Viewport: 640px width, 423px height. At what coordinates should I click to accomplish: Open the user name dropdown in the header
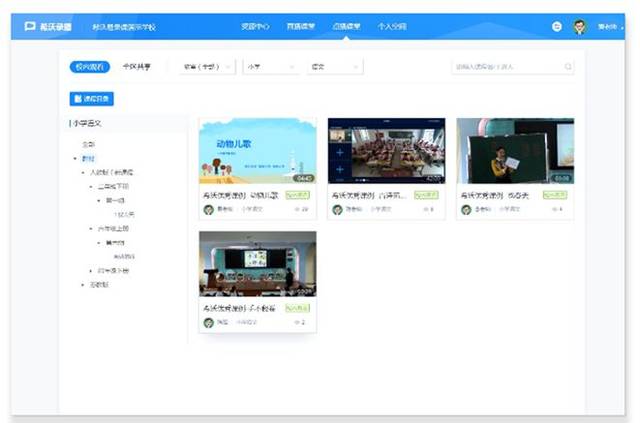tap(610, 27)
